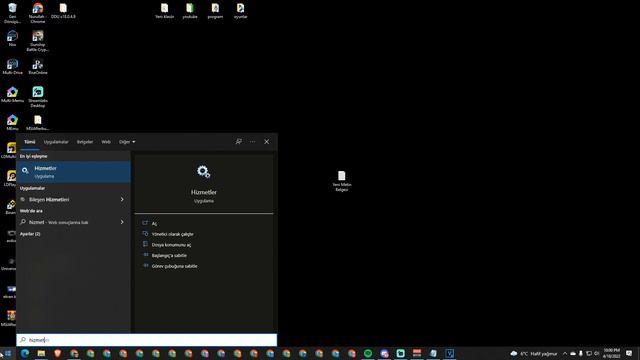This screenshot has height=360, width=640.
Task: Click the taskbar clock and date
Action: tap(611, 353)
